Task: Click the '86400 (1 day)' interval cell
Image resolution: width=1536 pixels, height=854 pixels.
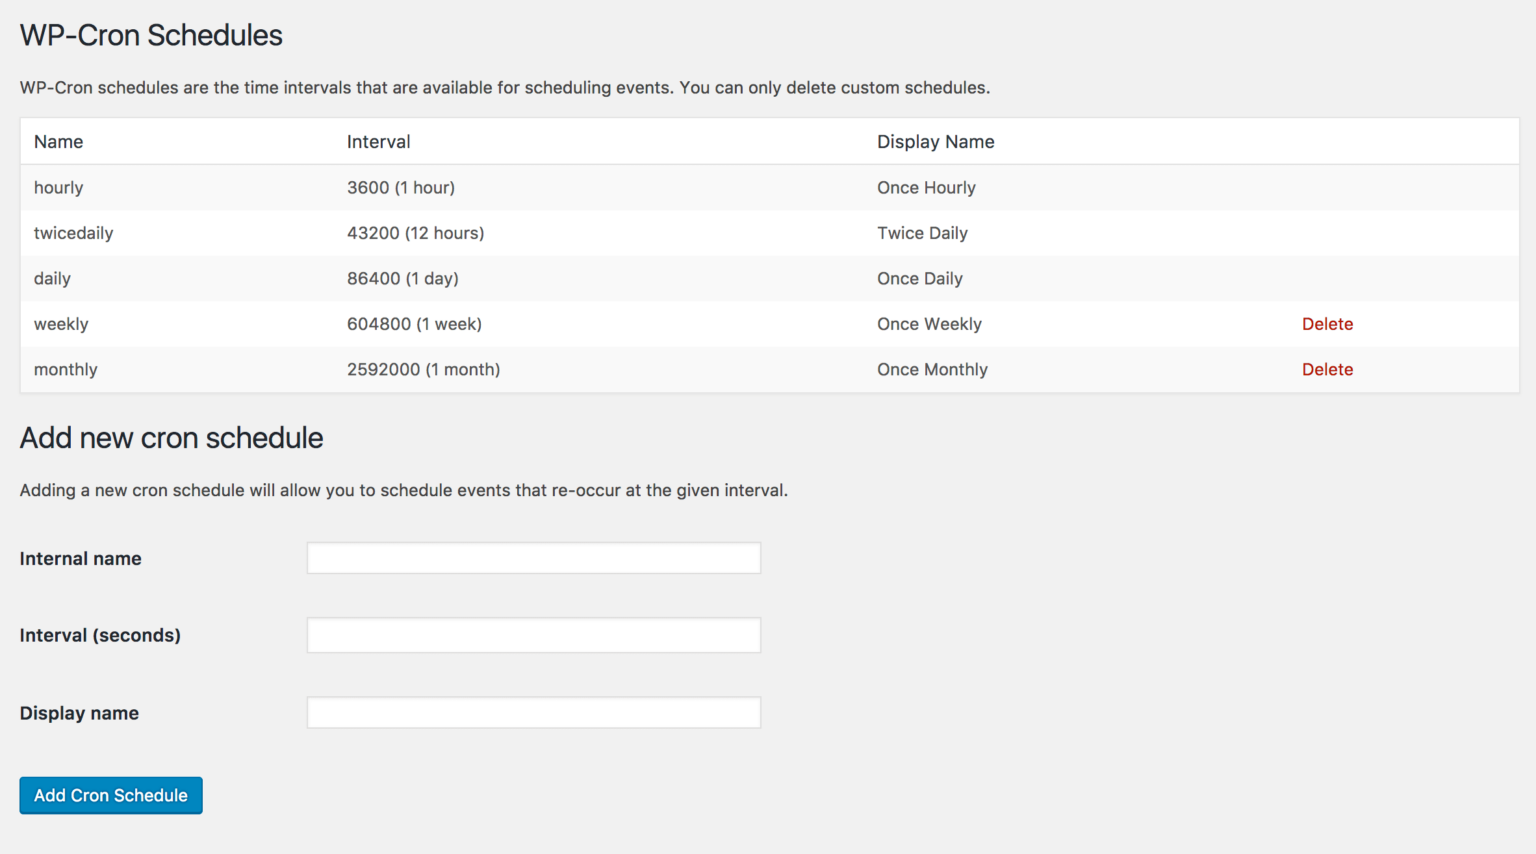Action: [x=402, y=279]
